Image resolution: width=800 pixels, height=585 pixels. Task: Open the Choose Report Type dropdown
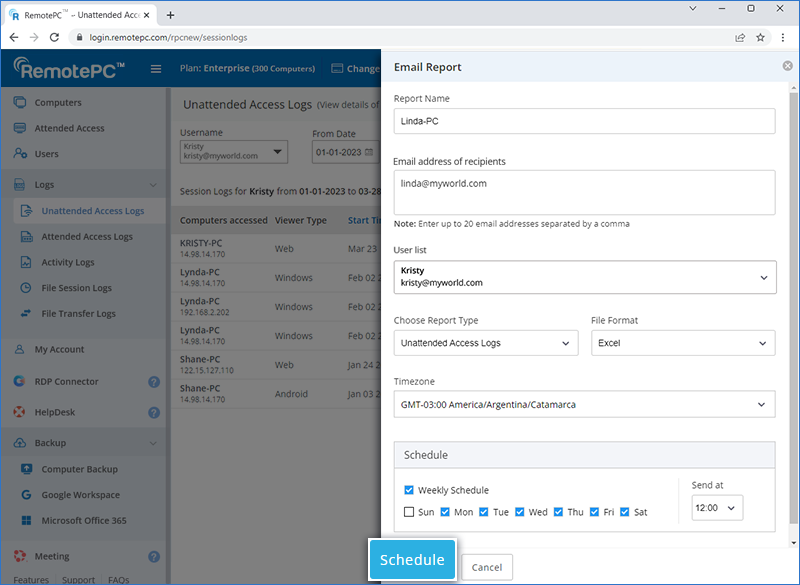(486, 343)
